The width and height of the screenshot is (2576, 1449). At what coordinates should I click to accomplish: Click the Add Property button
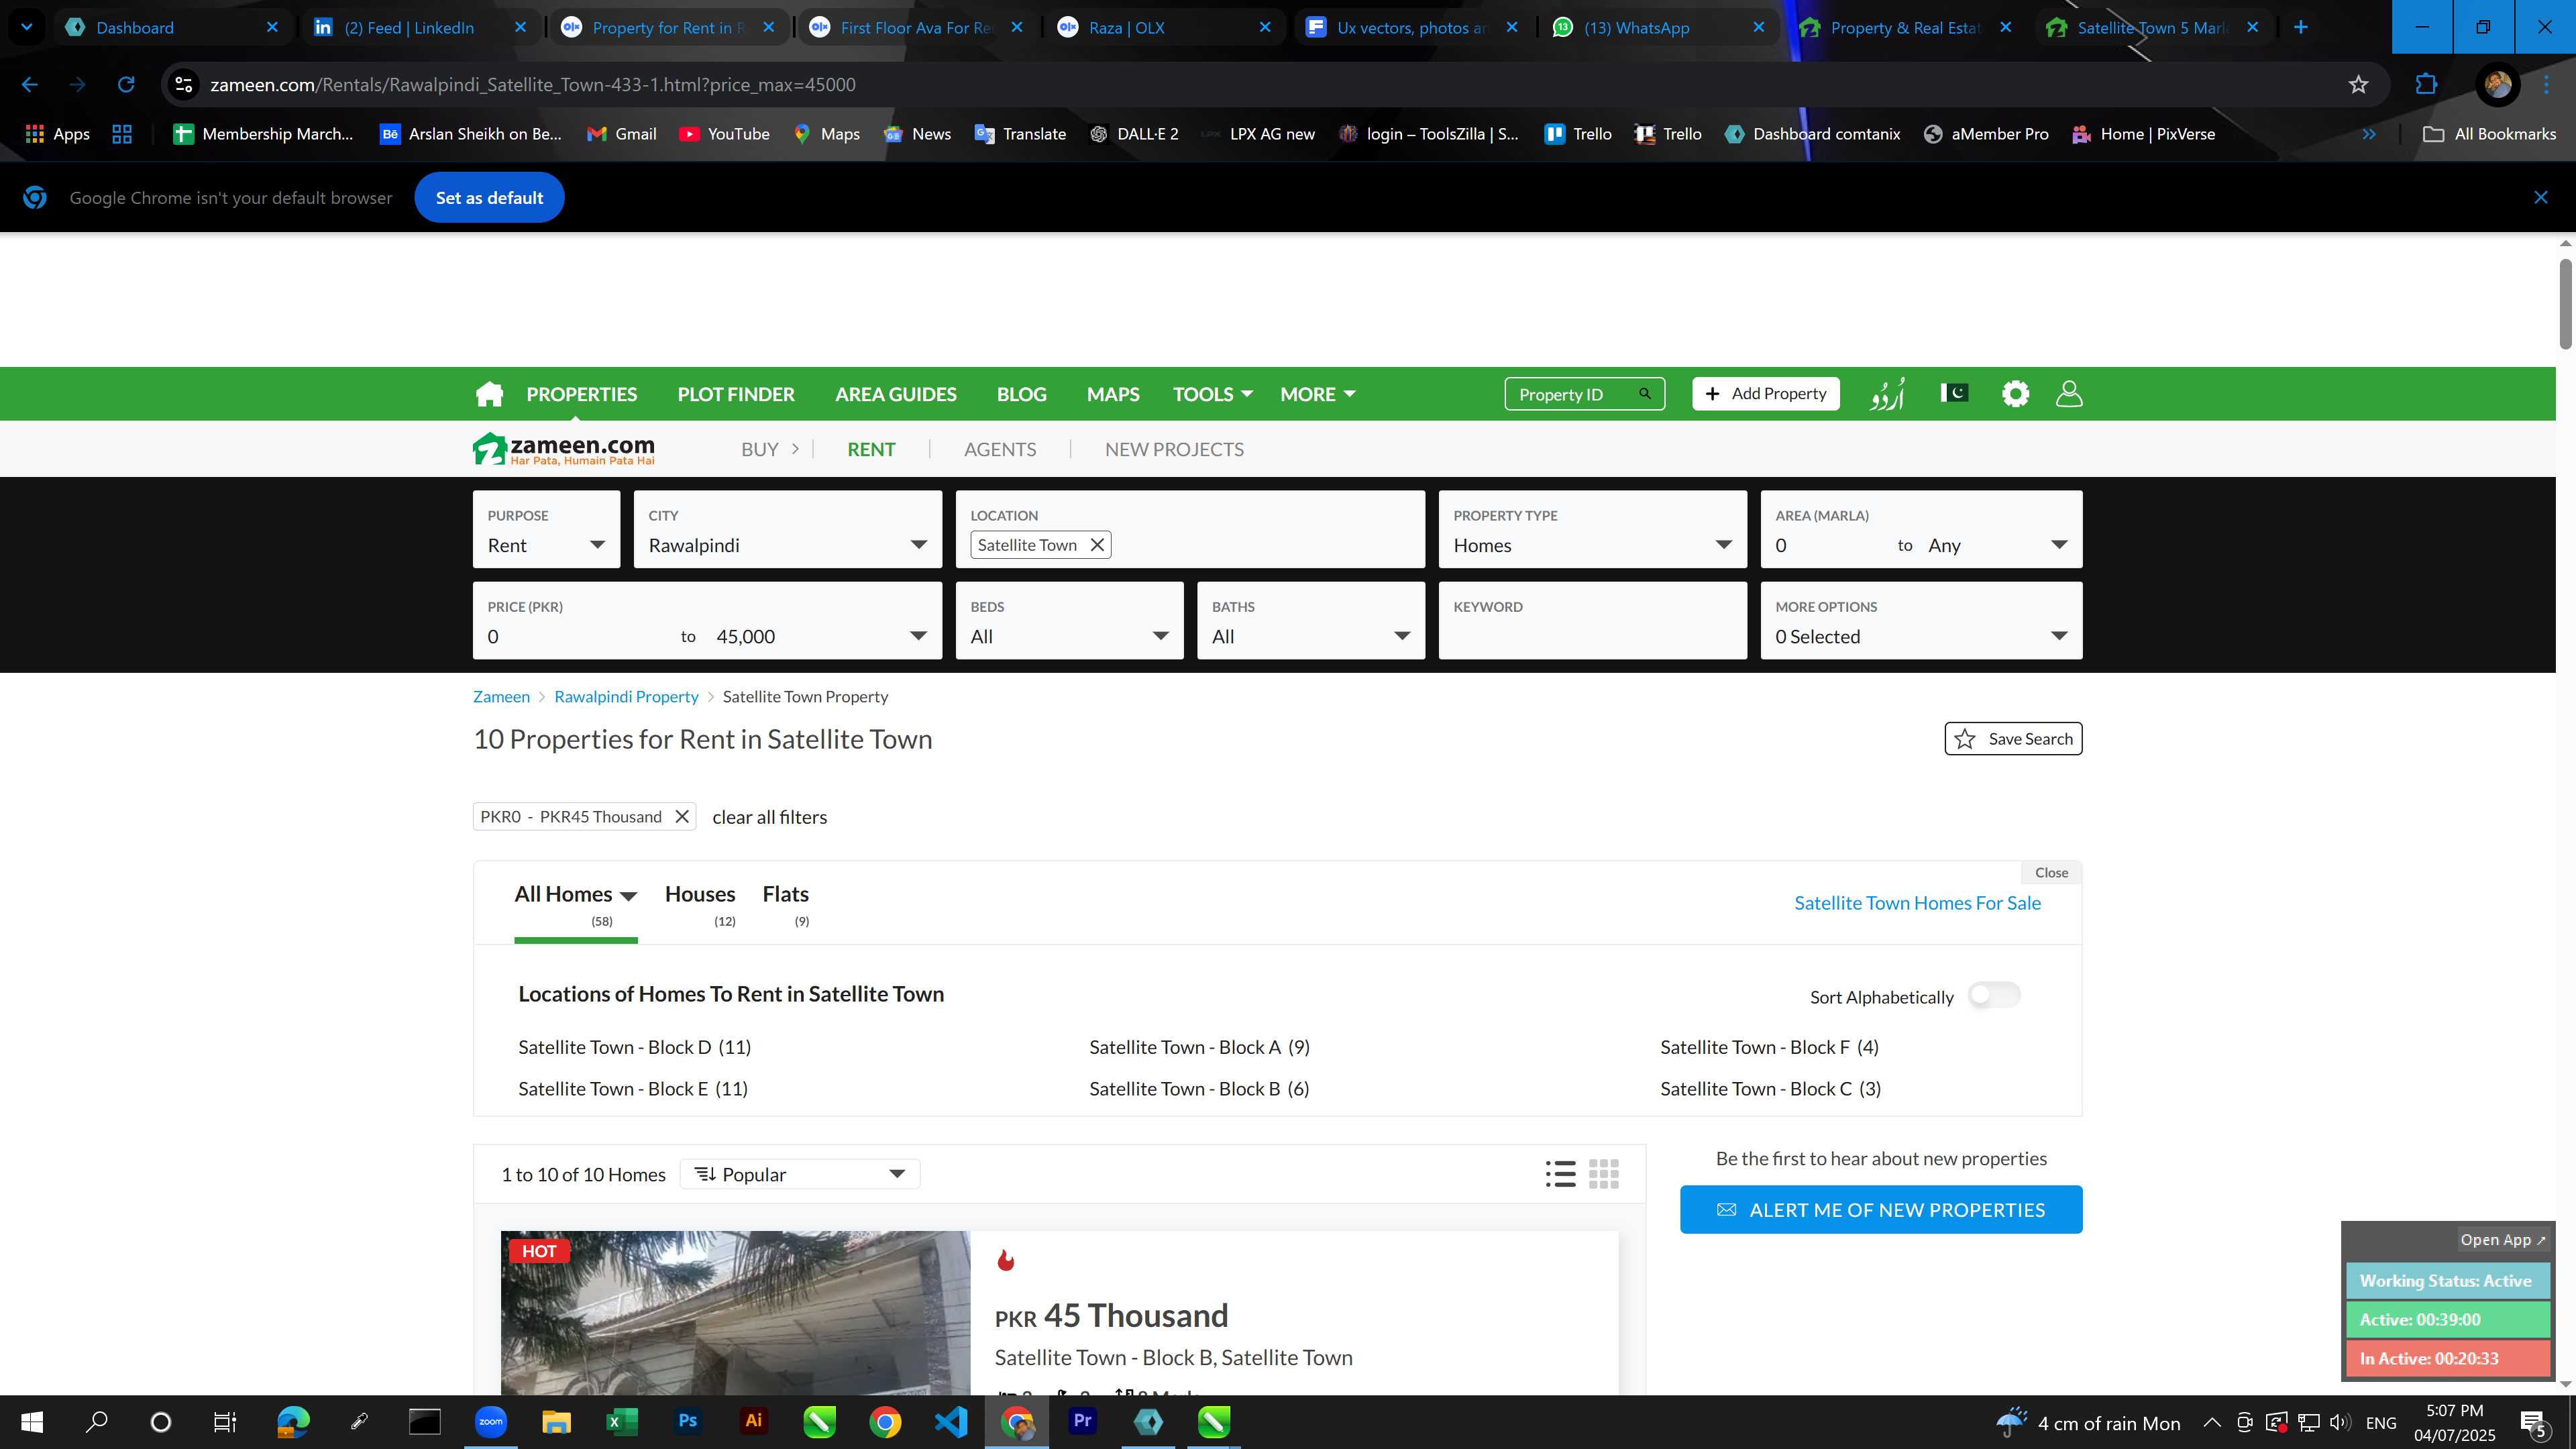pos(1766,394)
